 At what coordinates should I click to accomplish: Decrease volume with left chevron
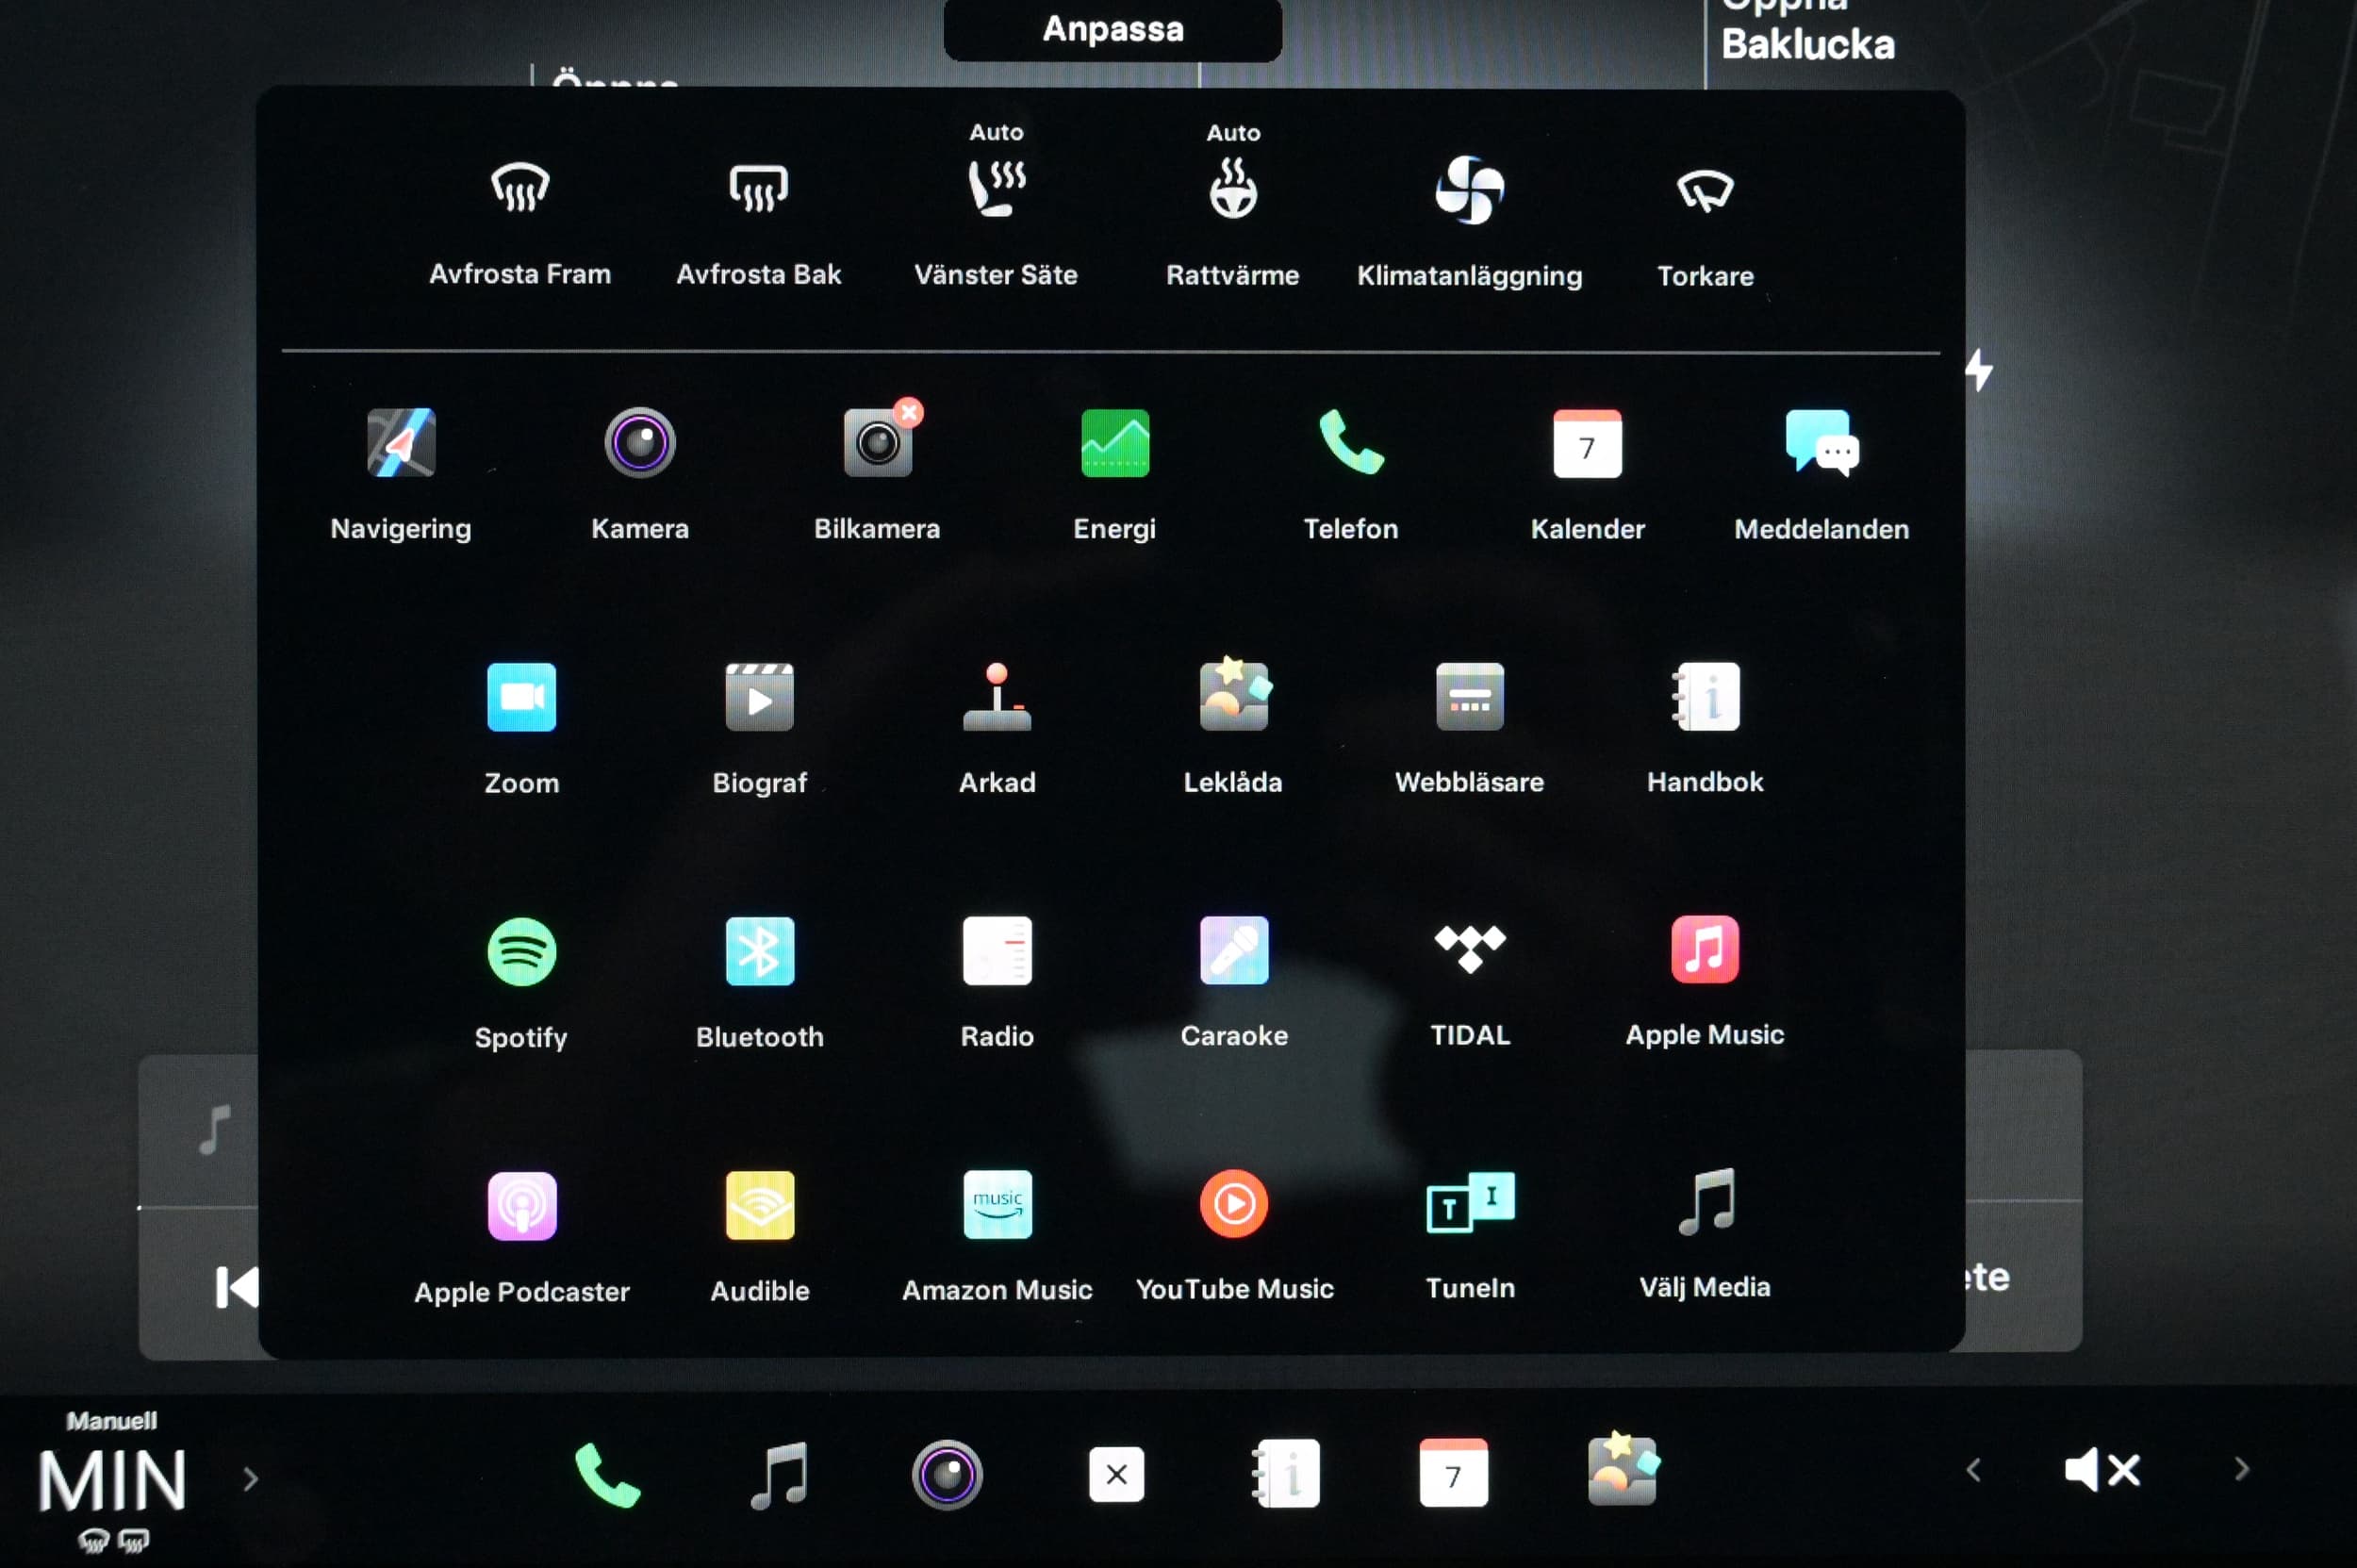click(x=1973, y=1469)
